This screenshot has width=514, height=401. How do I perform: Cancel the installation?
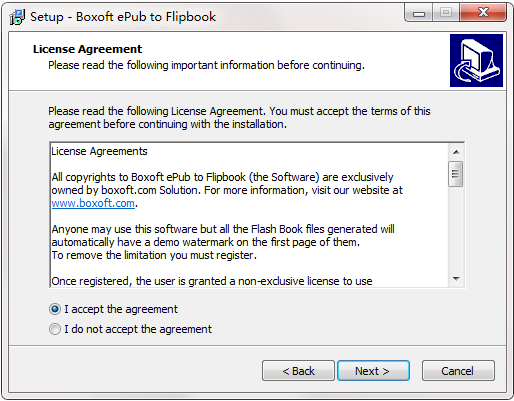click(x=458, y=371)
